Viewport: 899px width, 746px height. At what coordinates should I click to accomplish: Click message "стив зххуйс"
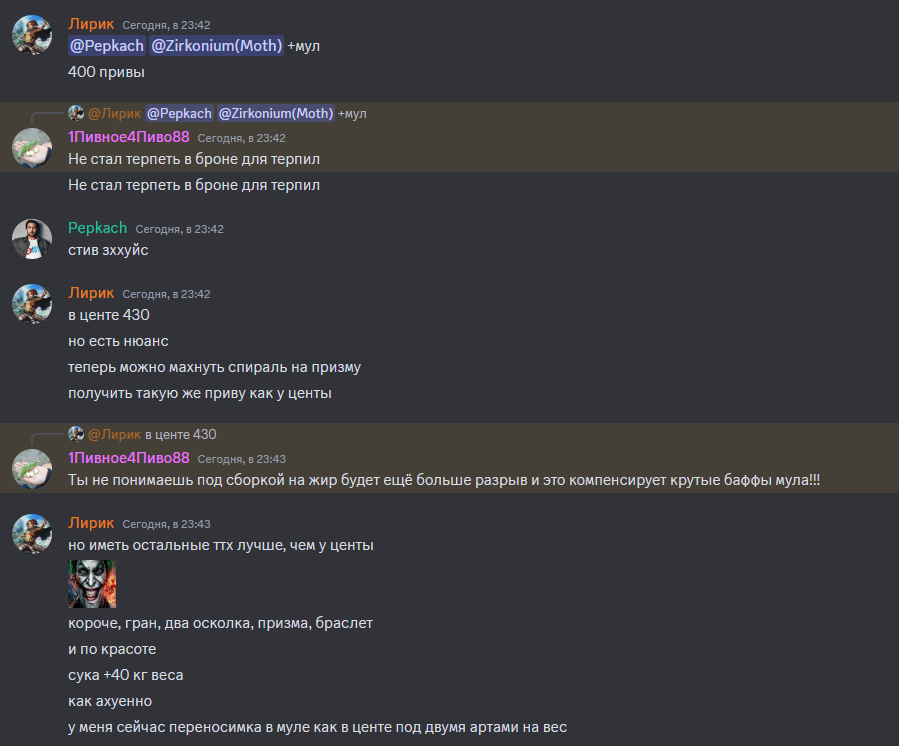pyautogui.click(x=108, y=250)
